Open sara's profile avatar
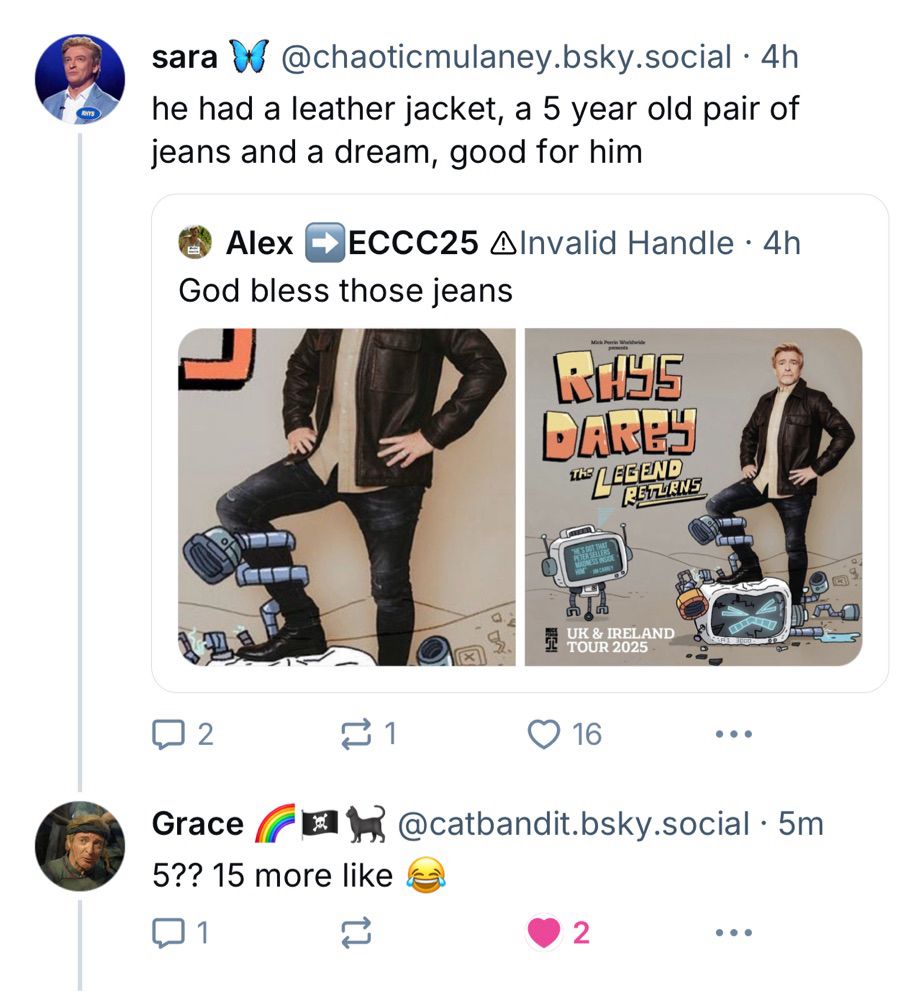924x993 pixels. coord(80,79)
